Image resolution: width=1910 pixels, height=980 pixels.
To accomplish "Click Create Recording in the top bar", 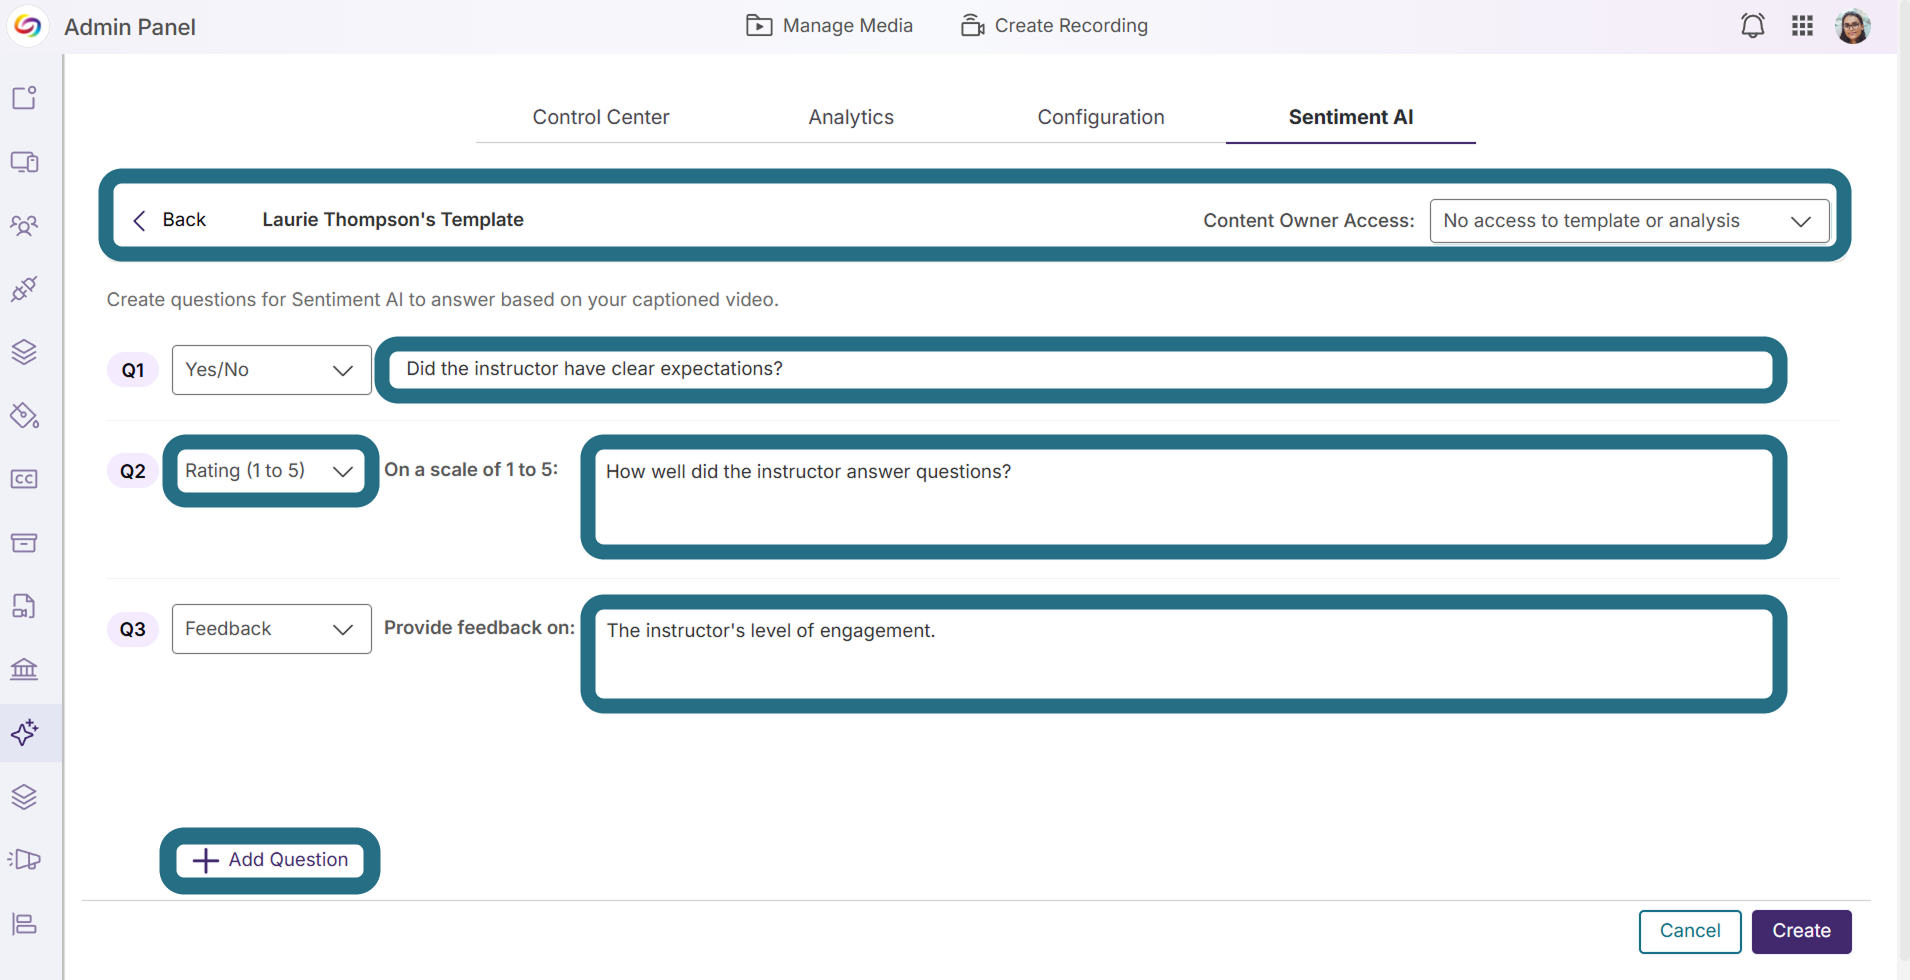I will click(x=1054, y=26).
